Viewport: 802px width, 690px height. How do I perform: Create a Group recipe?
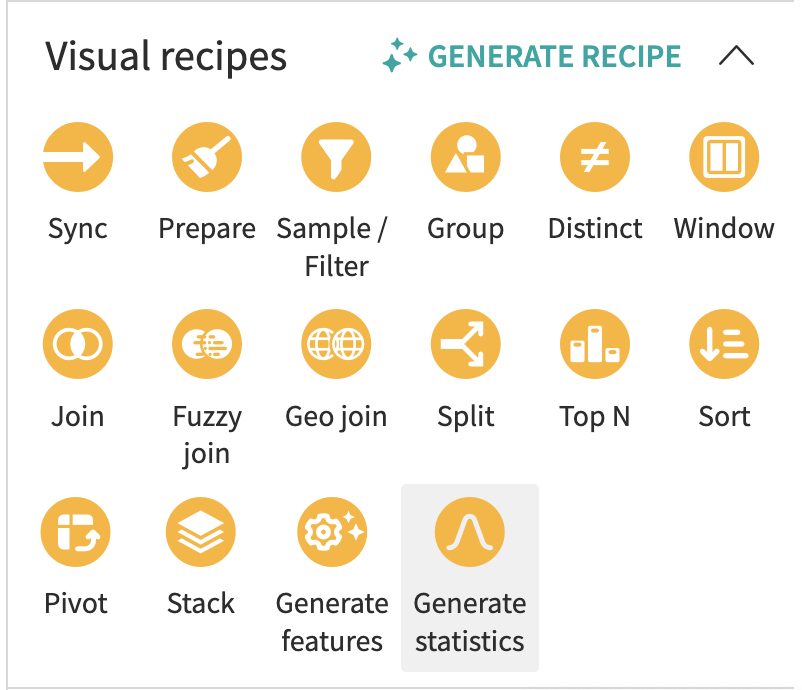465,156
